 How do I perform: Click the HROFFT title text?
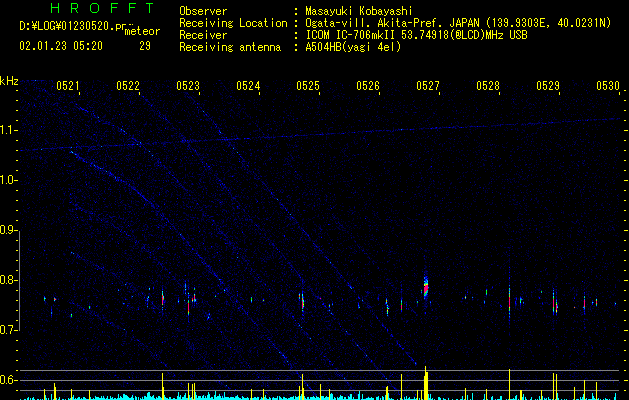point(102,8)
